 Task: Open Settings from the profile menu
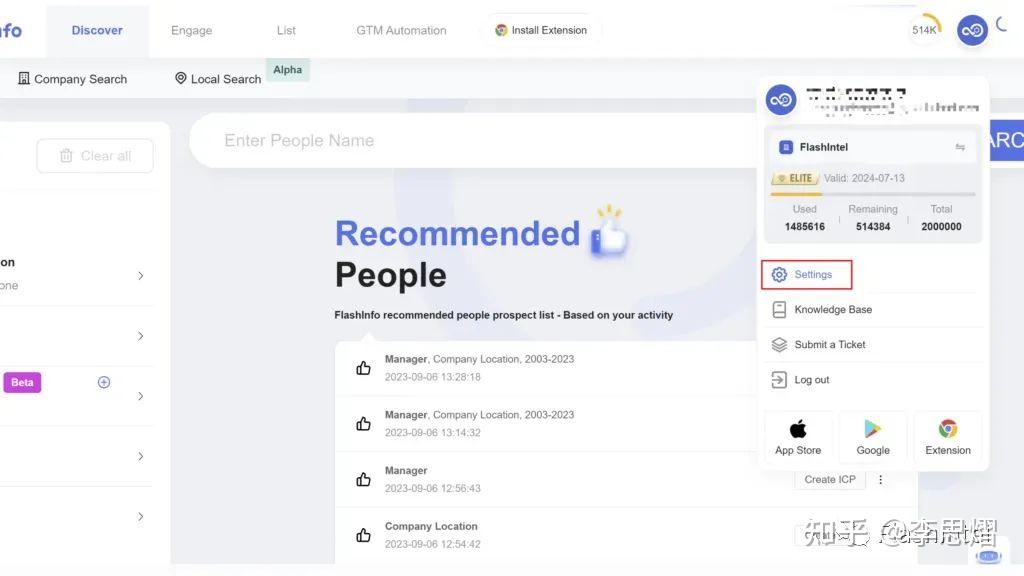(806, 273)
